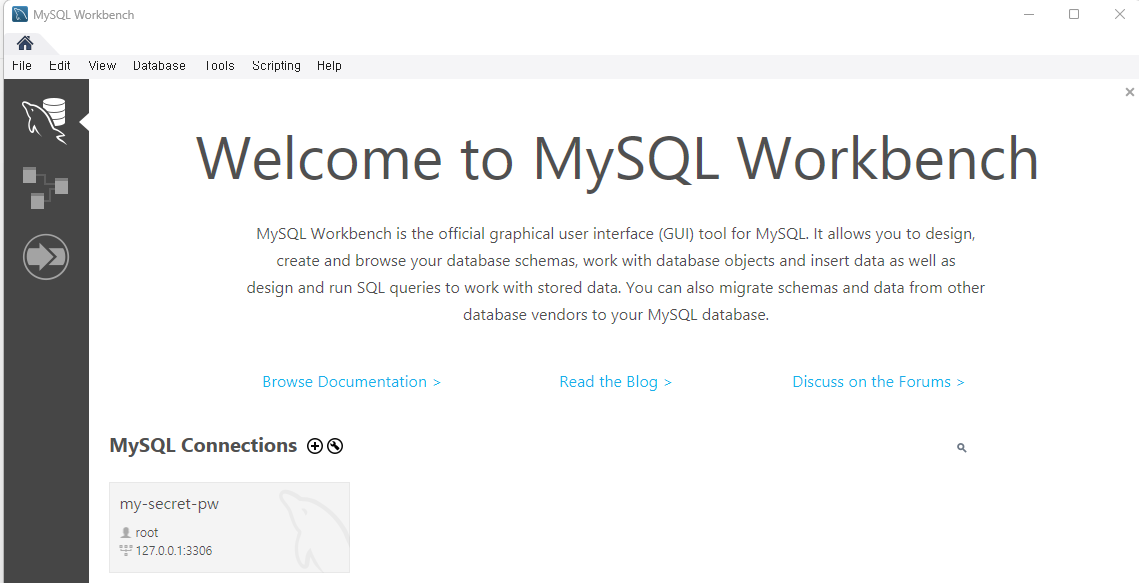The height and width of the screenshot is (583, 1139).
Task: Click the root user text in tile
Action: (147, 532)
